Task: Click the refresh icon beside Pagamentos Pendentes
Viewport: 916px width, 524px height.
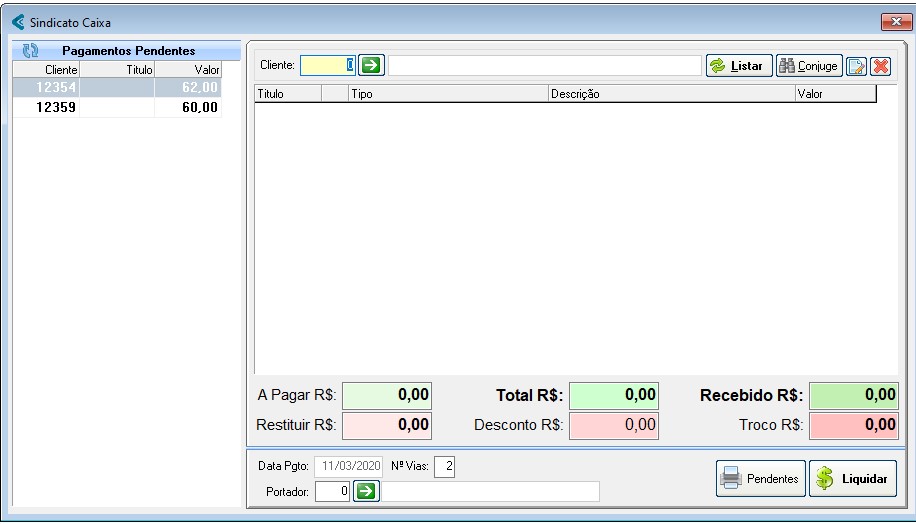Action: point(30,50)
